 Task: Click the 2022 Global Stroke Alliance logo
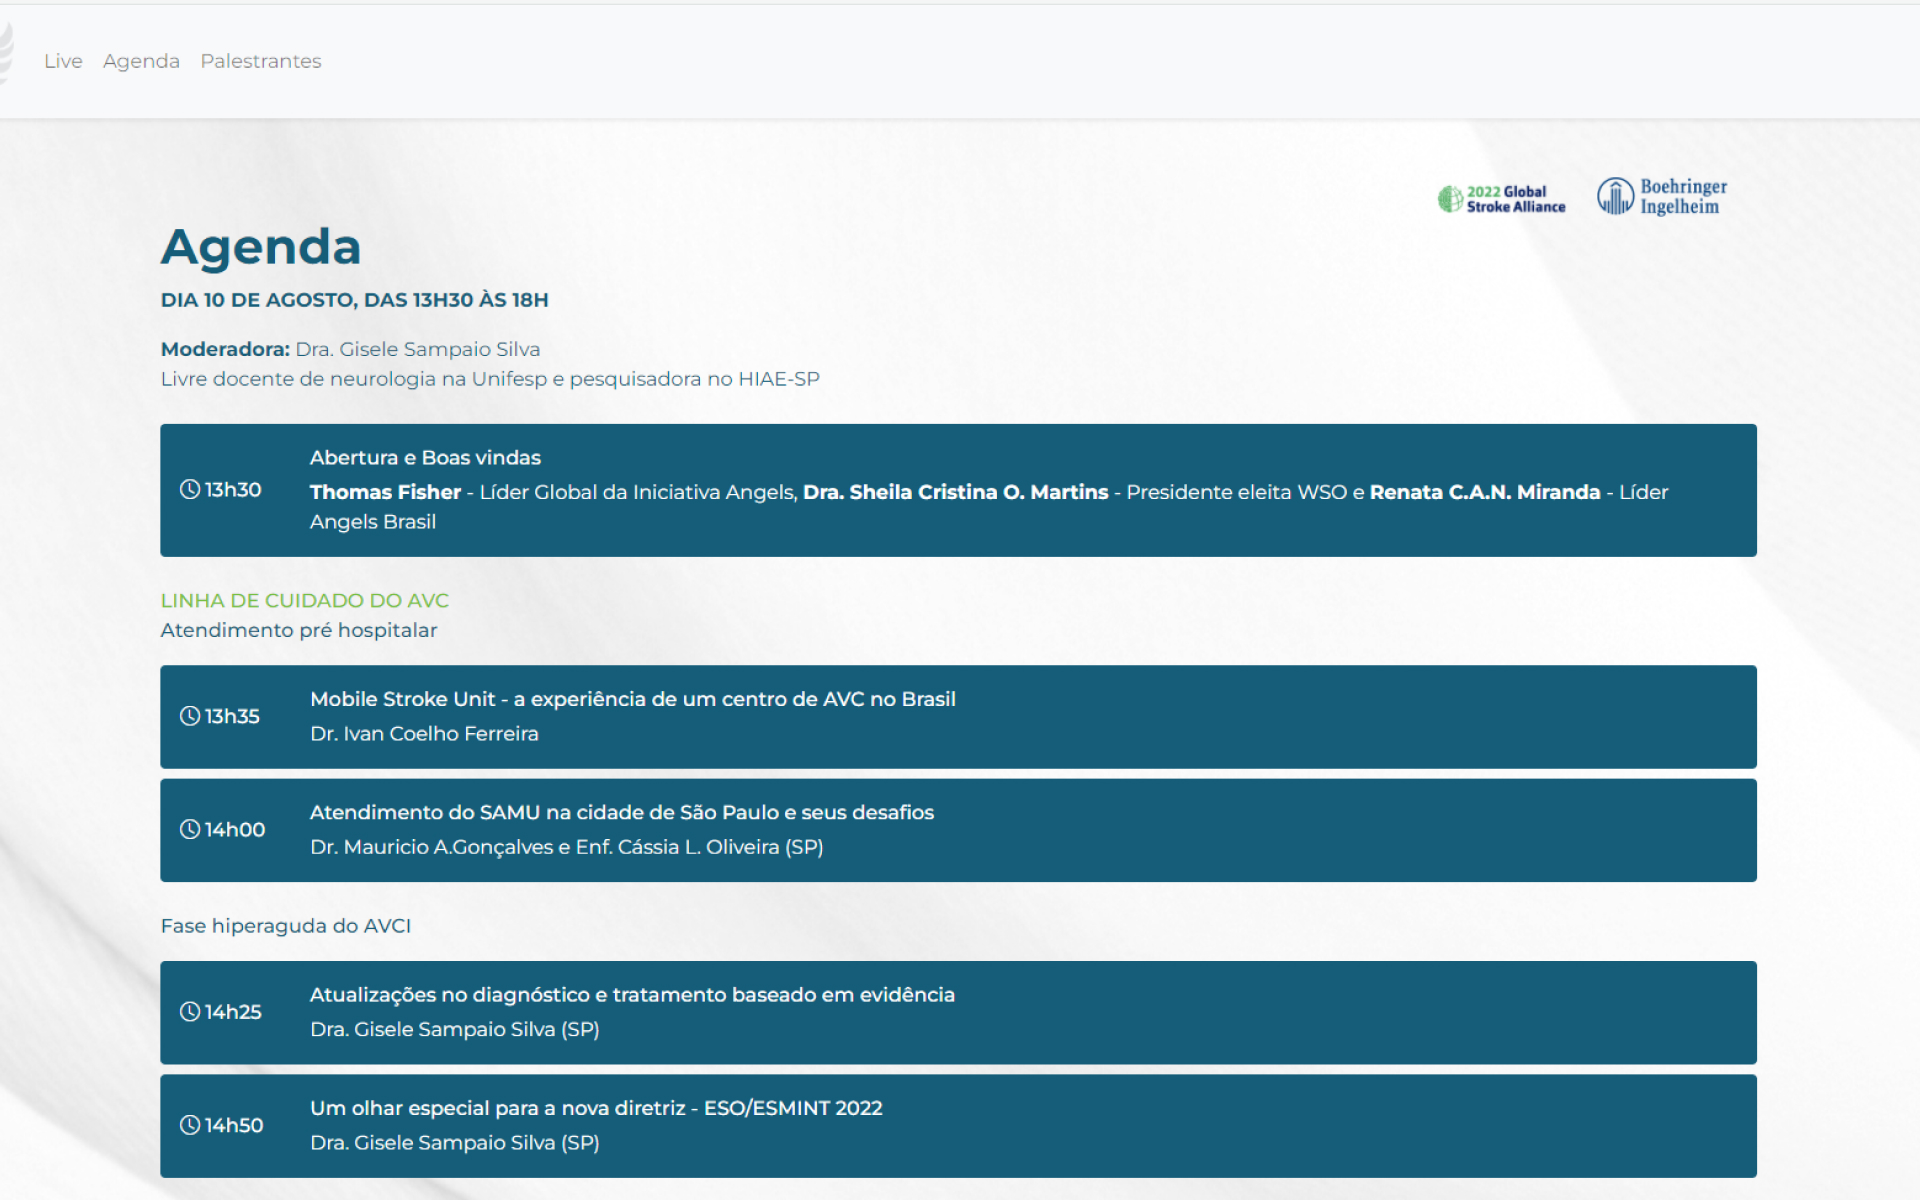click(1502, 199)
